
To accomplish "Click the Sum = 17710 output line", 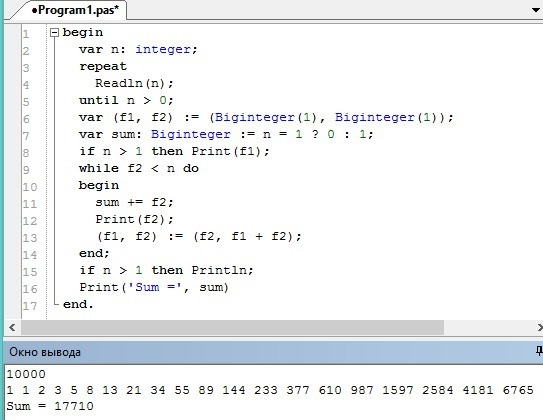I will [50, 406].
